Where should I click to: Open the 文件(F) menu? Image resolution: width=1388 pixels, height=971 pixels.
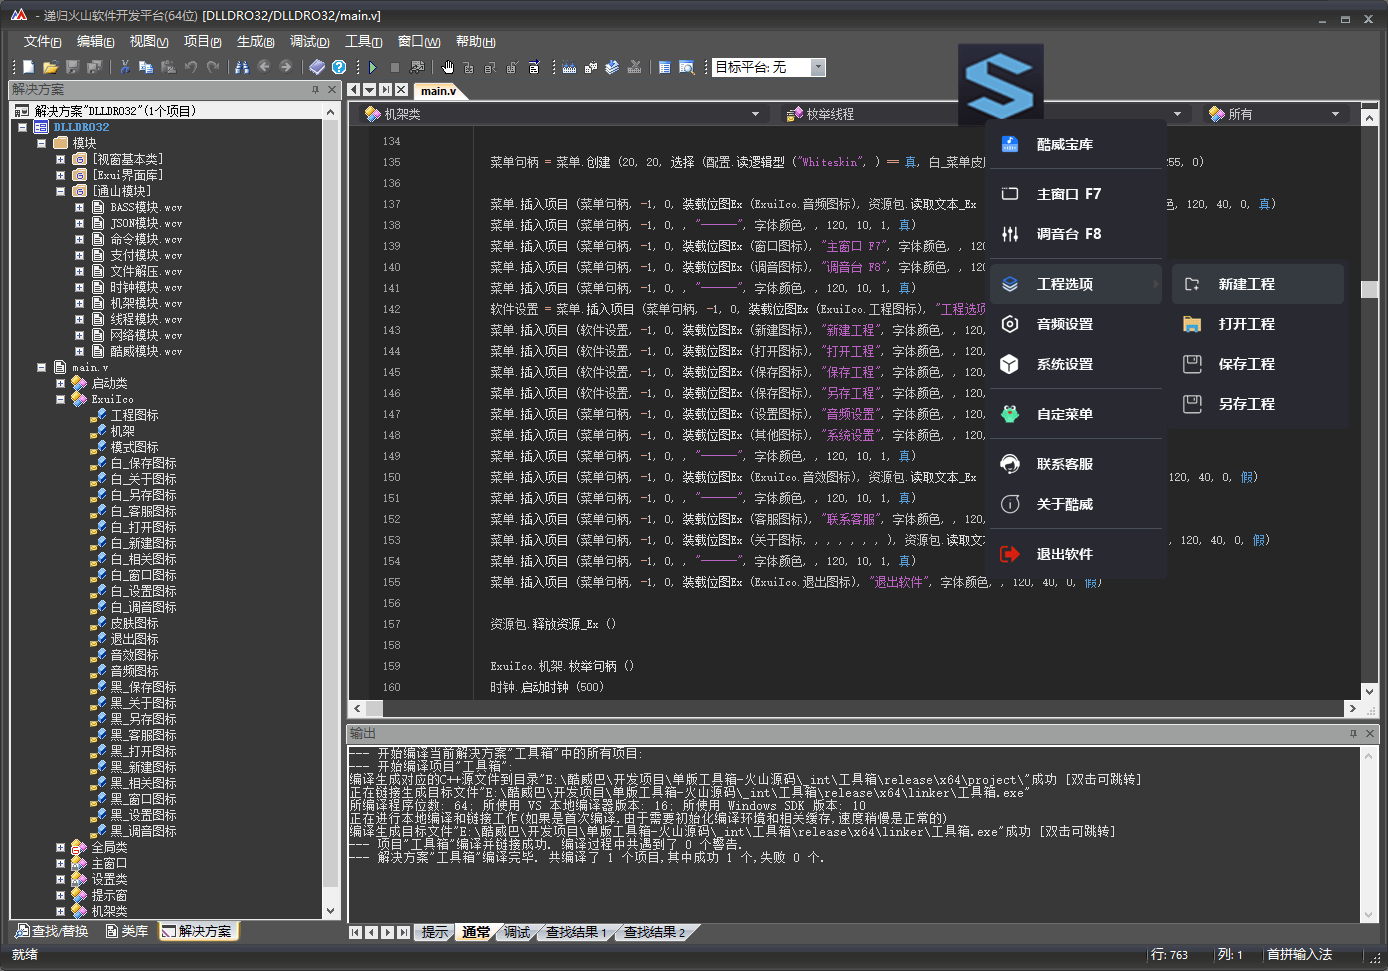click(x=42, y=41)
